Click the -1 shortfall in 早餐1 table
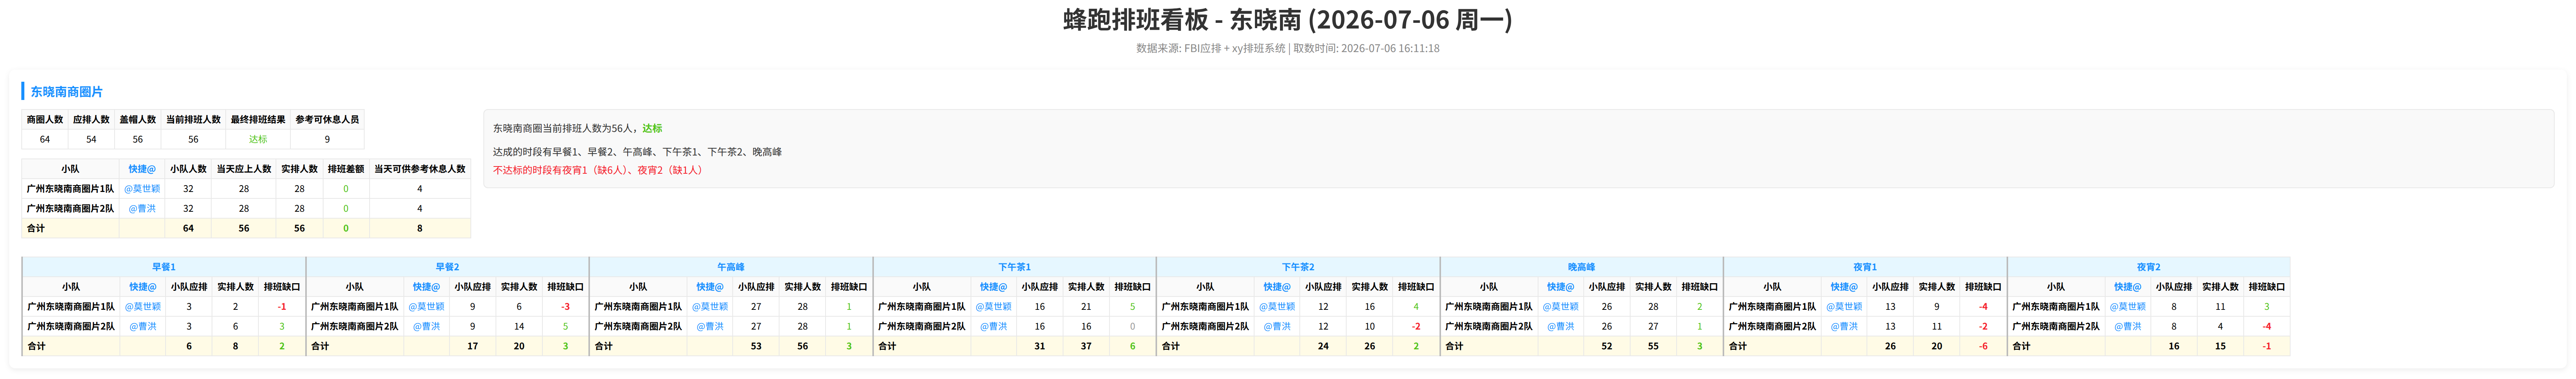2576x379 pixels. [x=282, y=307]
